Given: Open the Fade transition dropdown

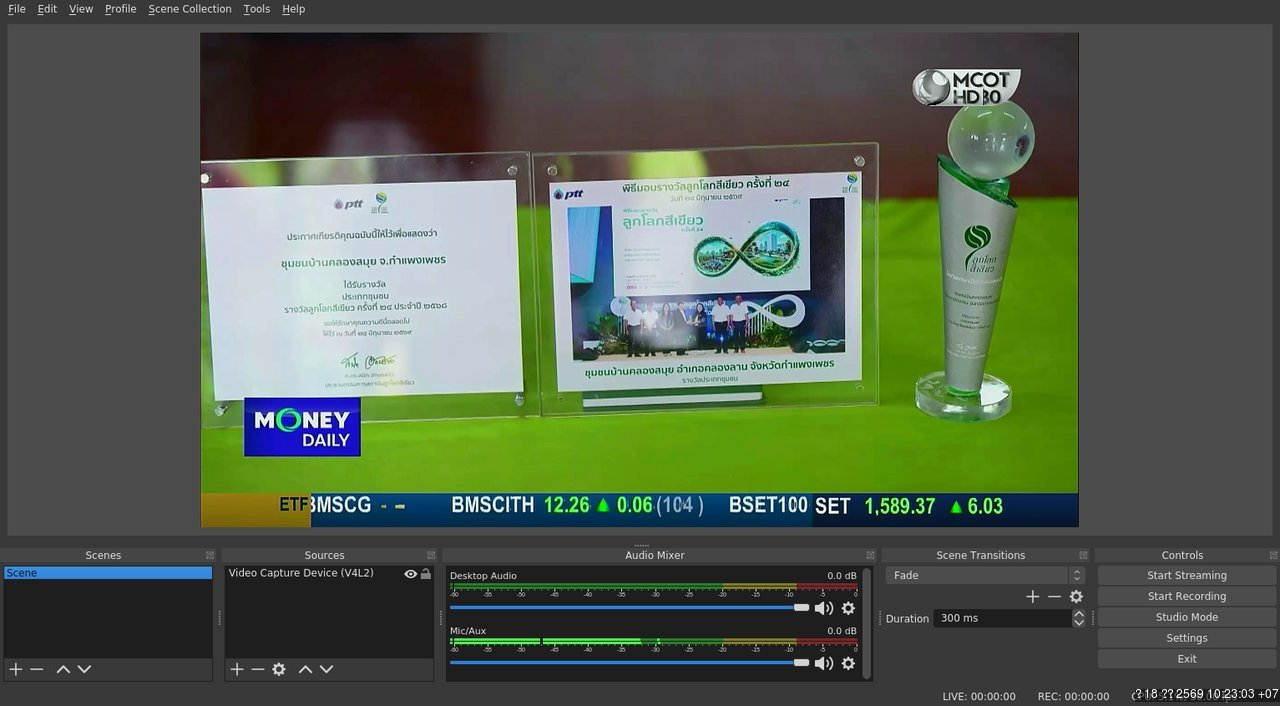Looking at the screenshot, I should pyautogui.click(x=985, y=575).
